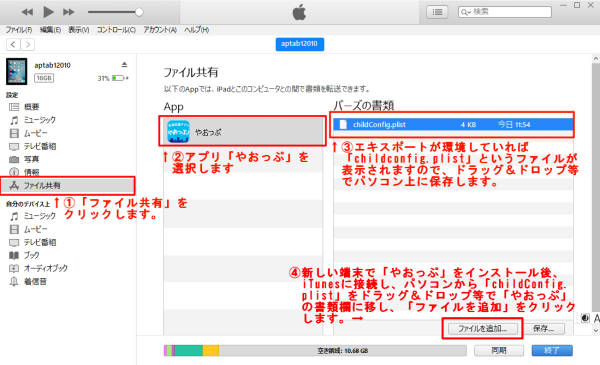Eject the aptab12010 device
The width and height of the screenshot is (600, 365).
click(x=124, y=64)
